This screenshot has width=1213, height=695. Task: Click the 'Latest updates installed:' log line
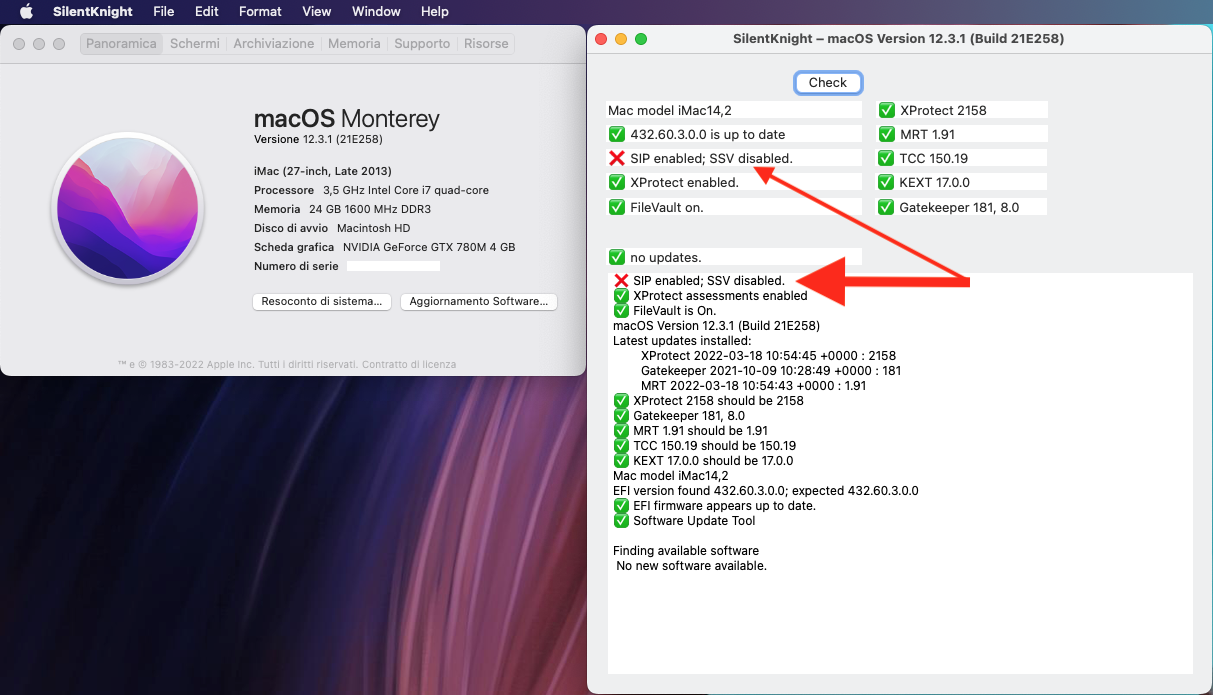click(682, 341)
